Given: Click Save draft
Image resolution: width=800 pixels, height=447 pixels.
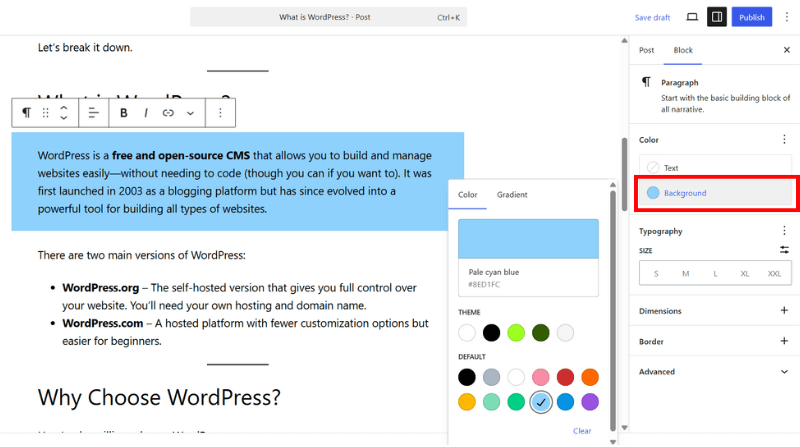Looking at the screenshot, I should (652, 17).
